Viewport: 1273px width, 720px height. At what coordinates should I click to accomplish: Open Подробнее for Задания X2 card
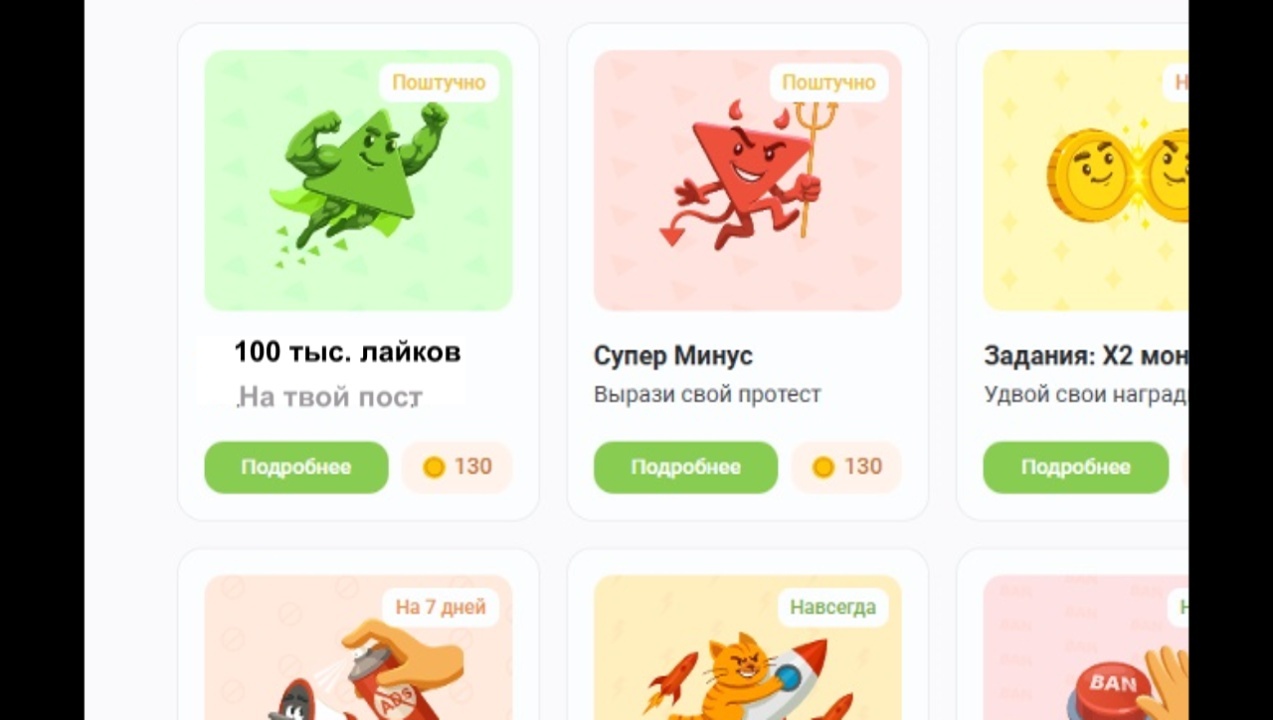pyautogui.click(x=1076, y=467)
